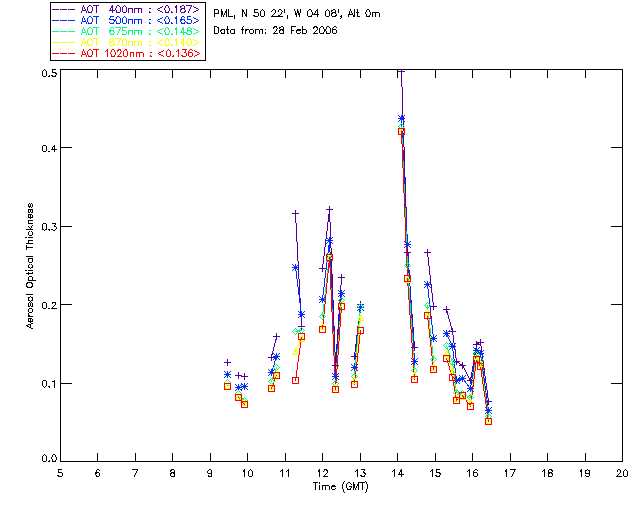Click the first blue asterisk marker near 9.5 GMT

(x=228, y=375)
